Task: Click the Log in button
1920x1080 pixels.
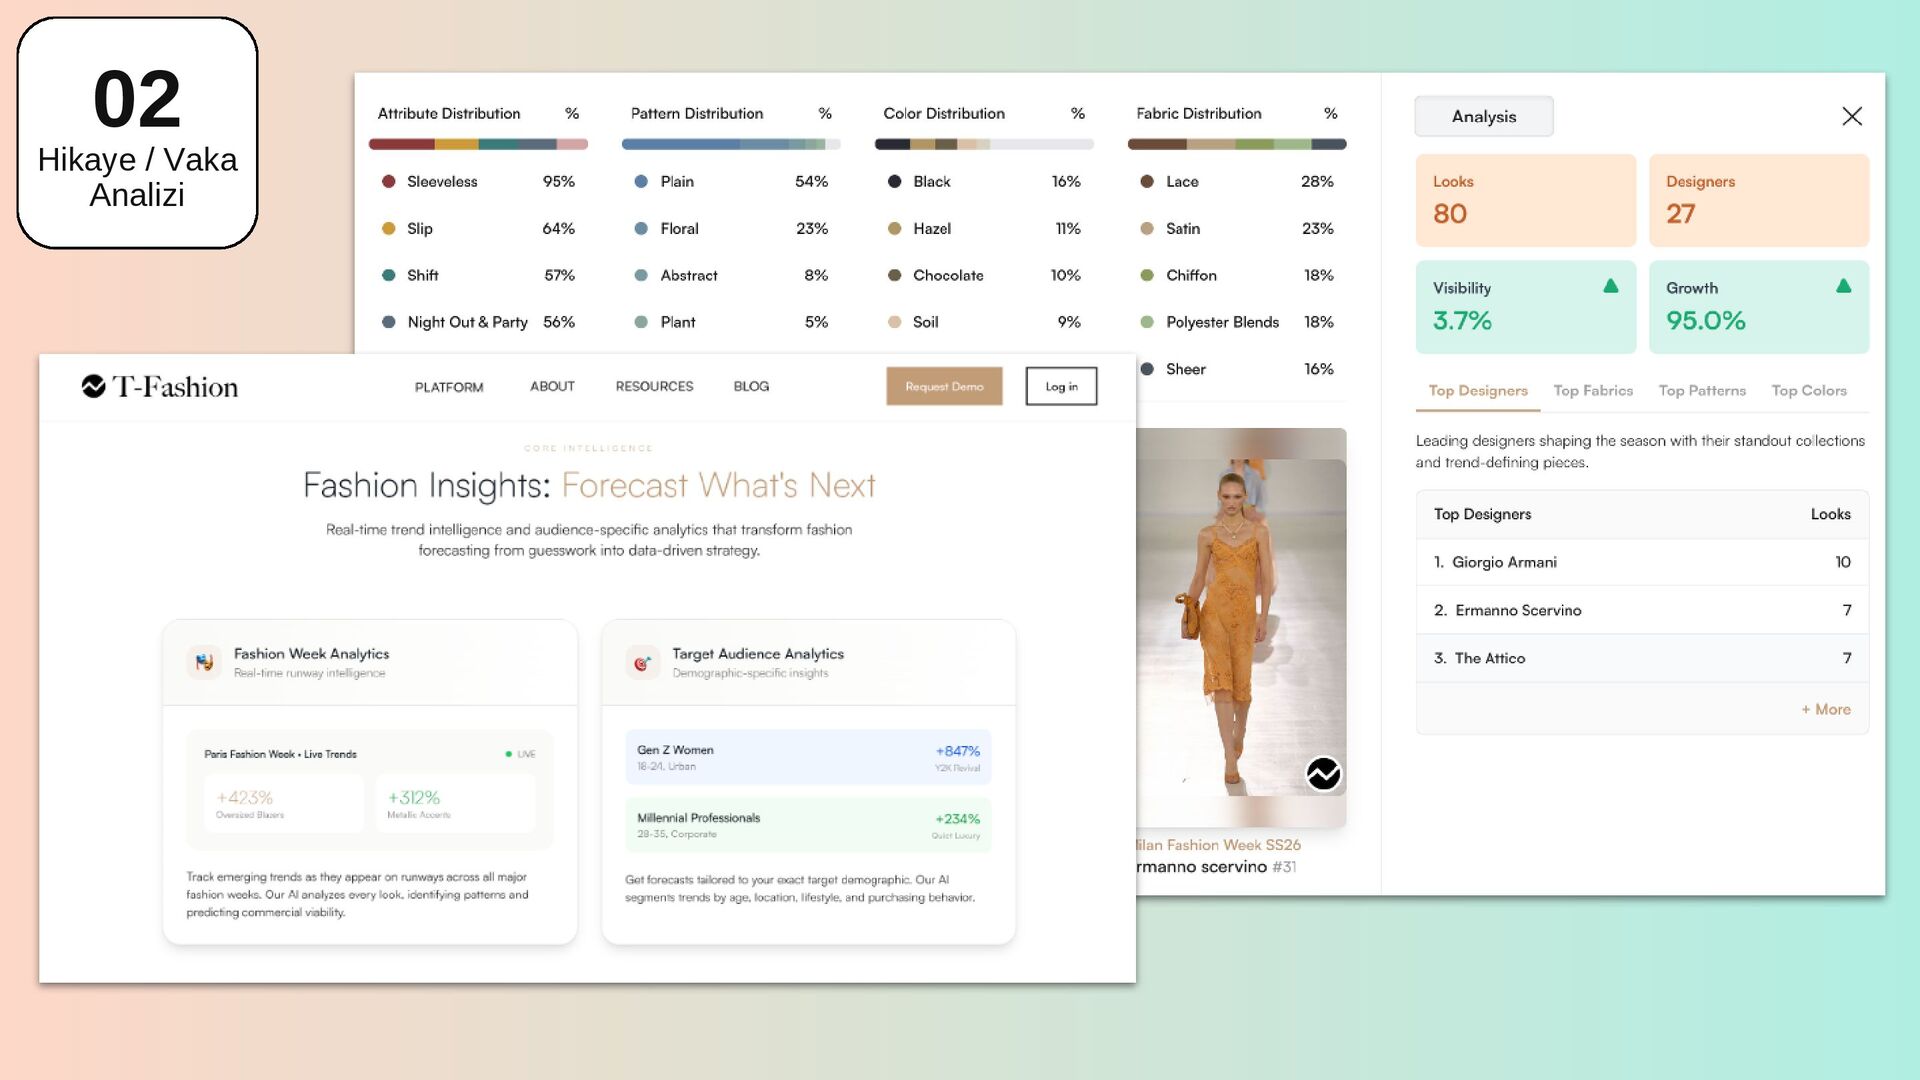Action: pyautogui.click(x=1060, y=386)
